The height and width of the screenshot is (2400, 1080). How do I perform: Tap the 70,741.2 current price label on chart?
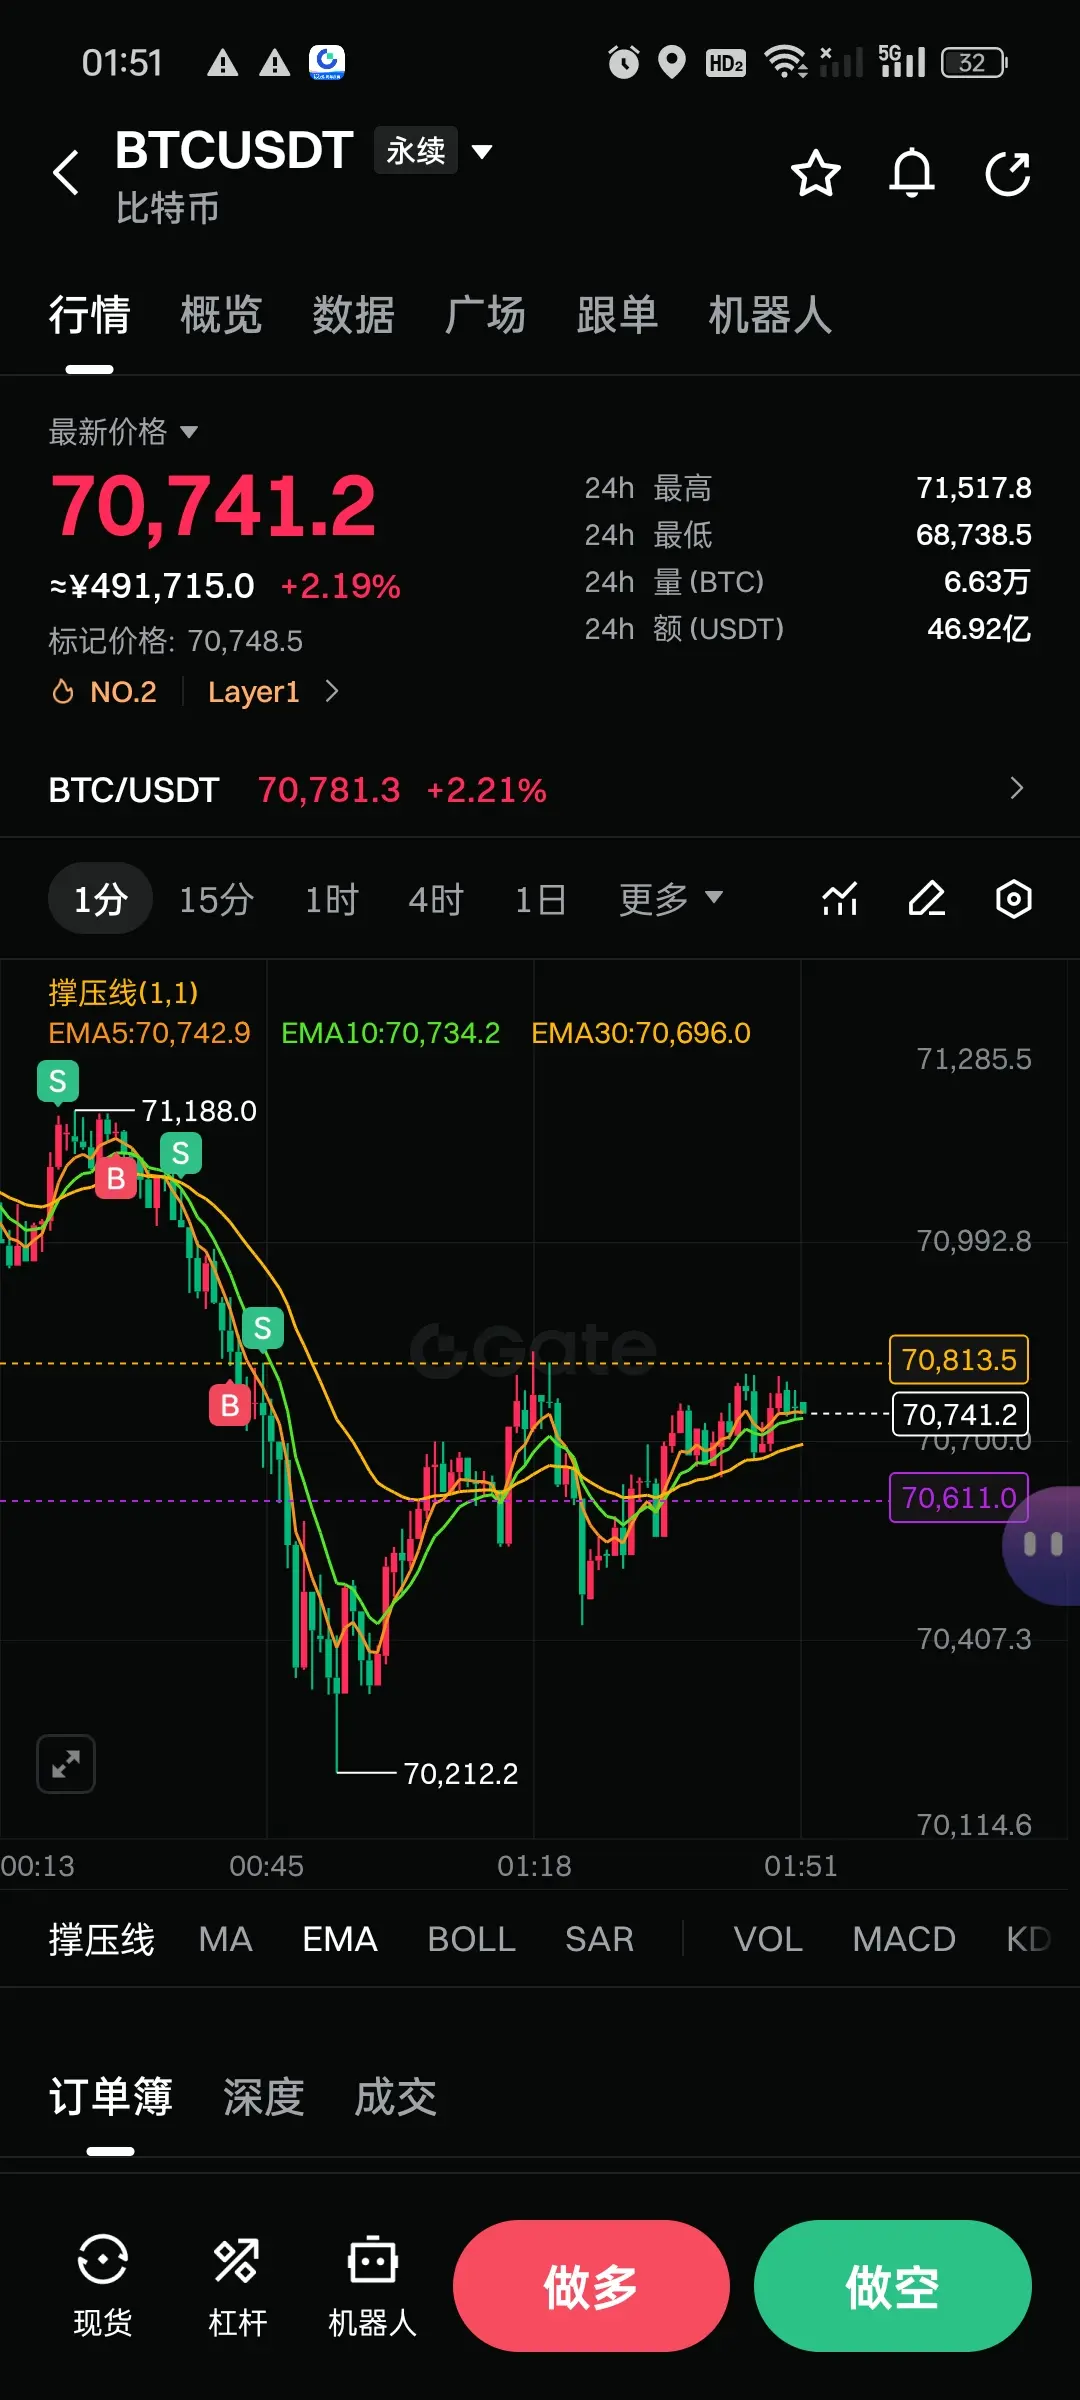pos(960,1414)
